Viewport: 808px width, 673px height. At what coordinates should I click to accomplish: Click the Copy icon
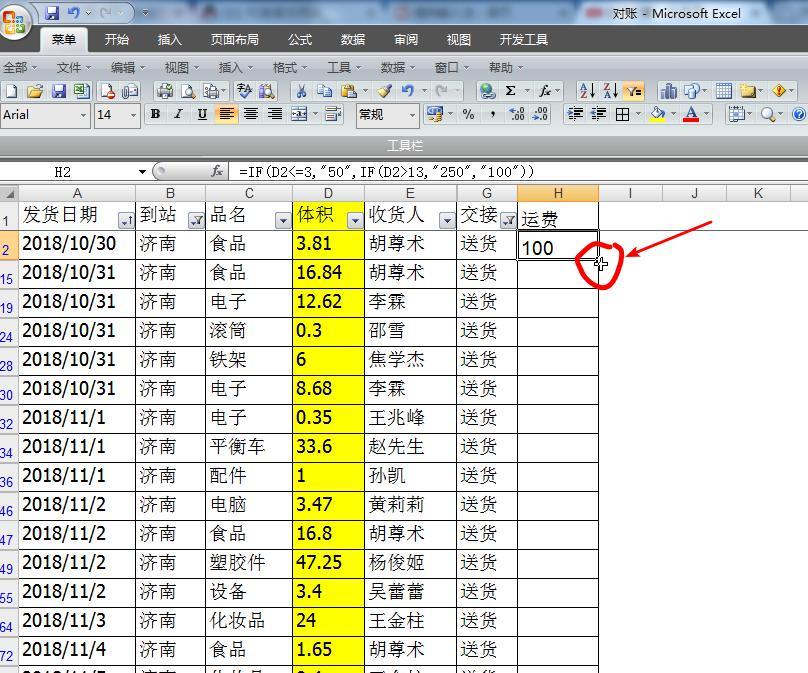(x=325, y=92)
